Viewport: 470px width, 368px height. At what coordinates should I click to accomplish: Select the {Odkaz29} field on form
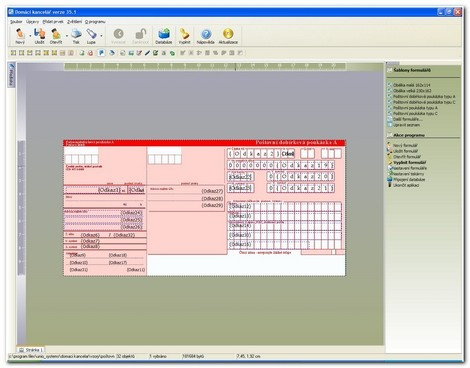212,205
